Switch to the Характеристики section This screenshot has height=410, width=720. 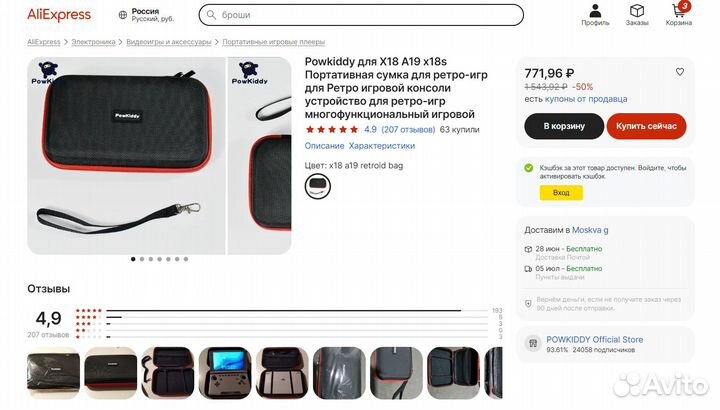(382, 146)
